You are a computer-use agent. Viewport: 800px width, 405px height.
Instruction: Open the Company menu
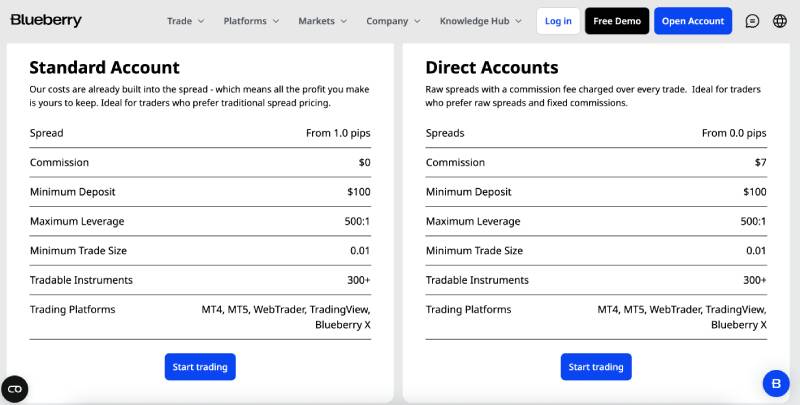[x=394, y=21]
